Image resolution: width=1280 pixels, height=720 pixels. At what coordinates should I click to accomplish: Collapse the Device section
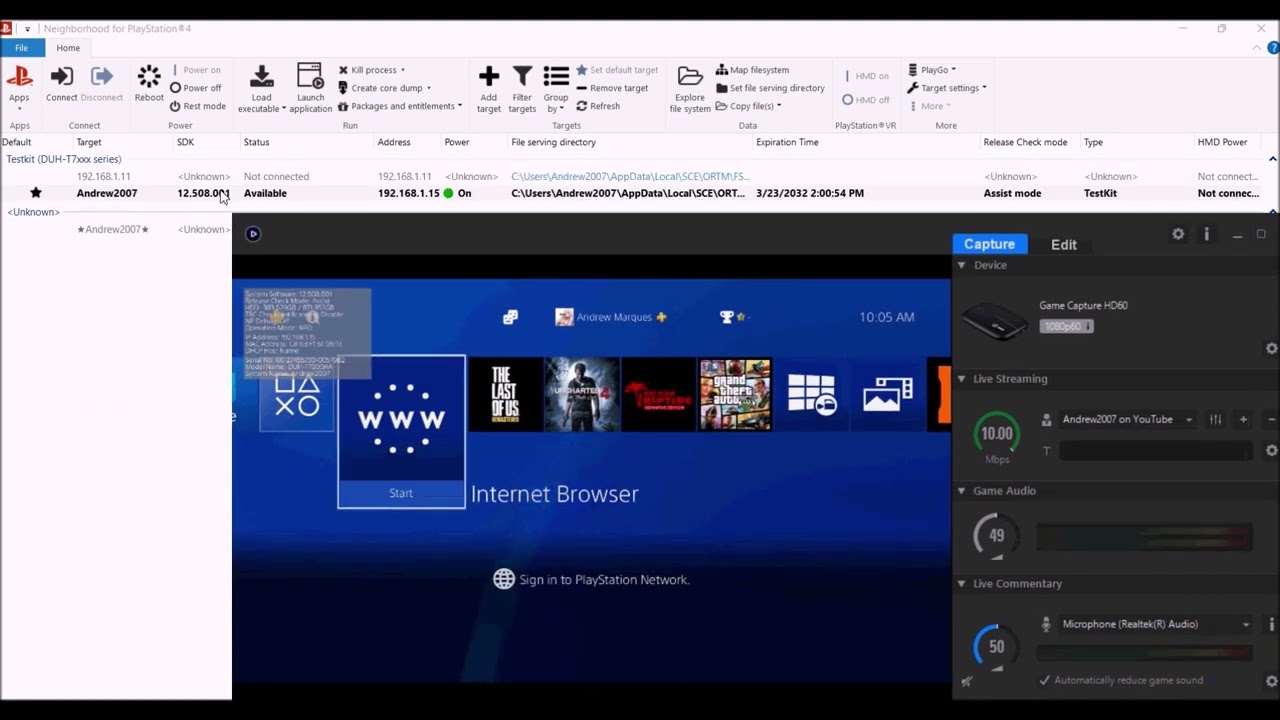coord(961,265)
